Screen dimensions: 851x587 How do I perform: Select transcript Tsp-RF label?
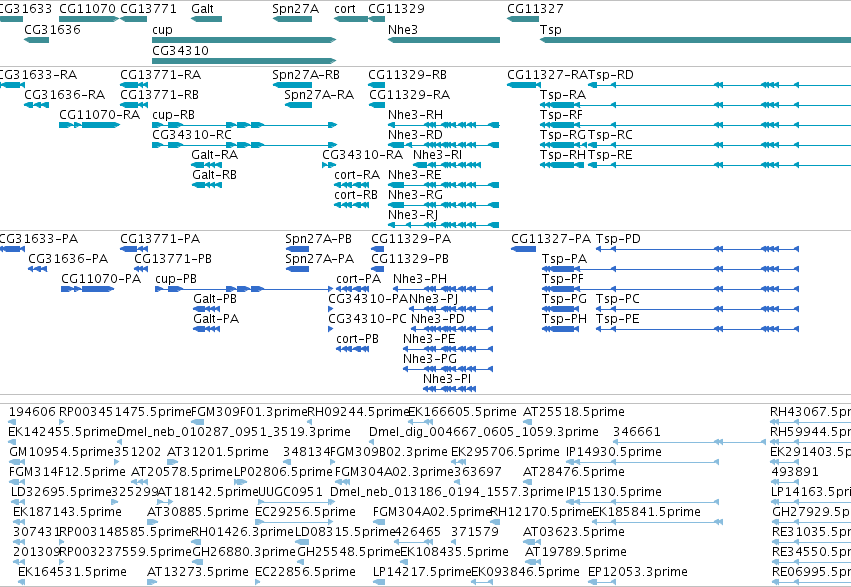click(561, 115)
